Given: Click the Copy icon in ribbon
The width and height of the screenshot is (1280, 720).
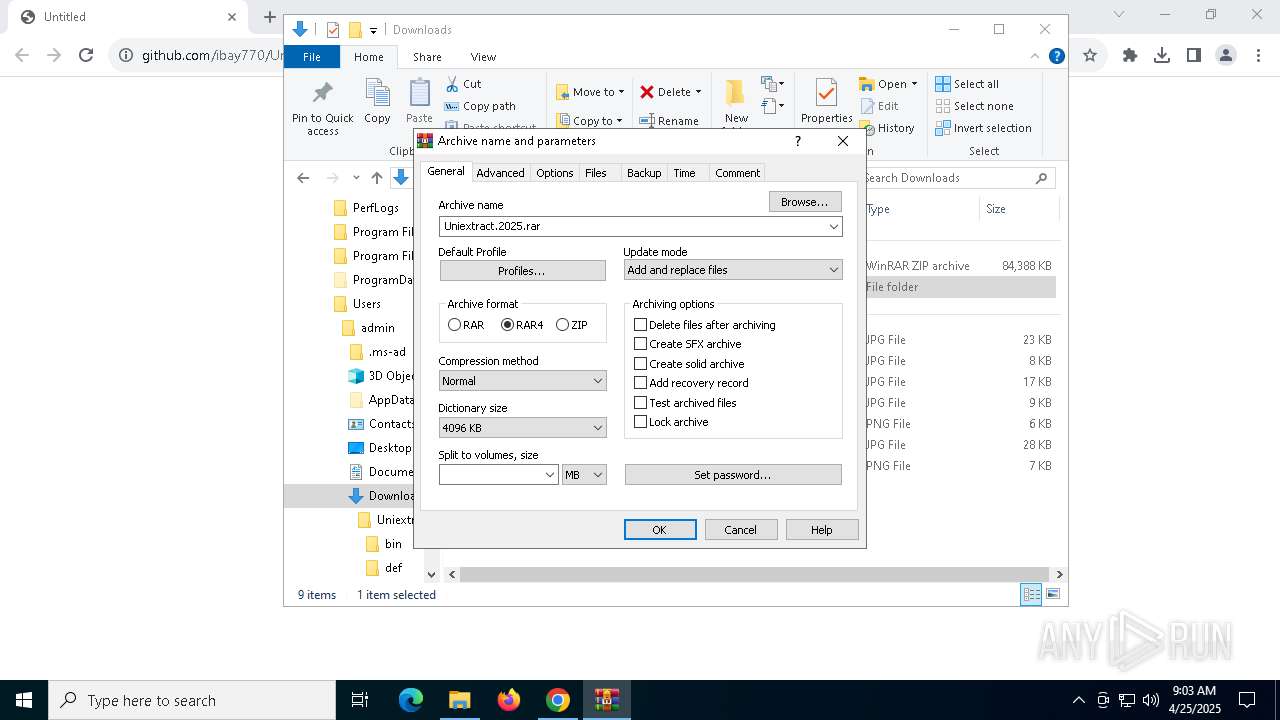Looking at the screenshot, I should tap(377, 92).
